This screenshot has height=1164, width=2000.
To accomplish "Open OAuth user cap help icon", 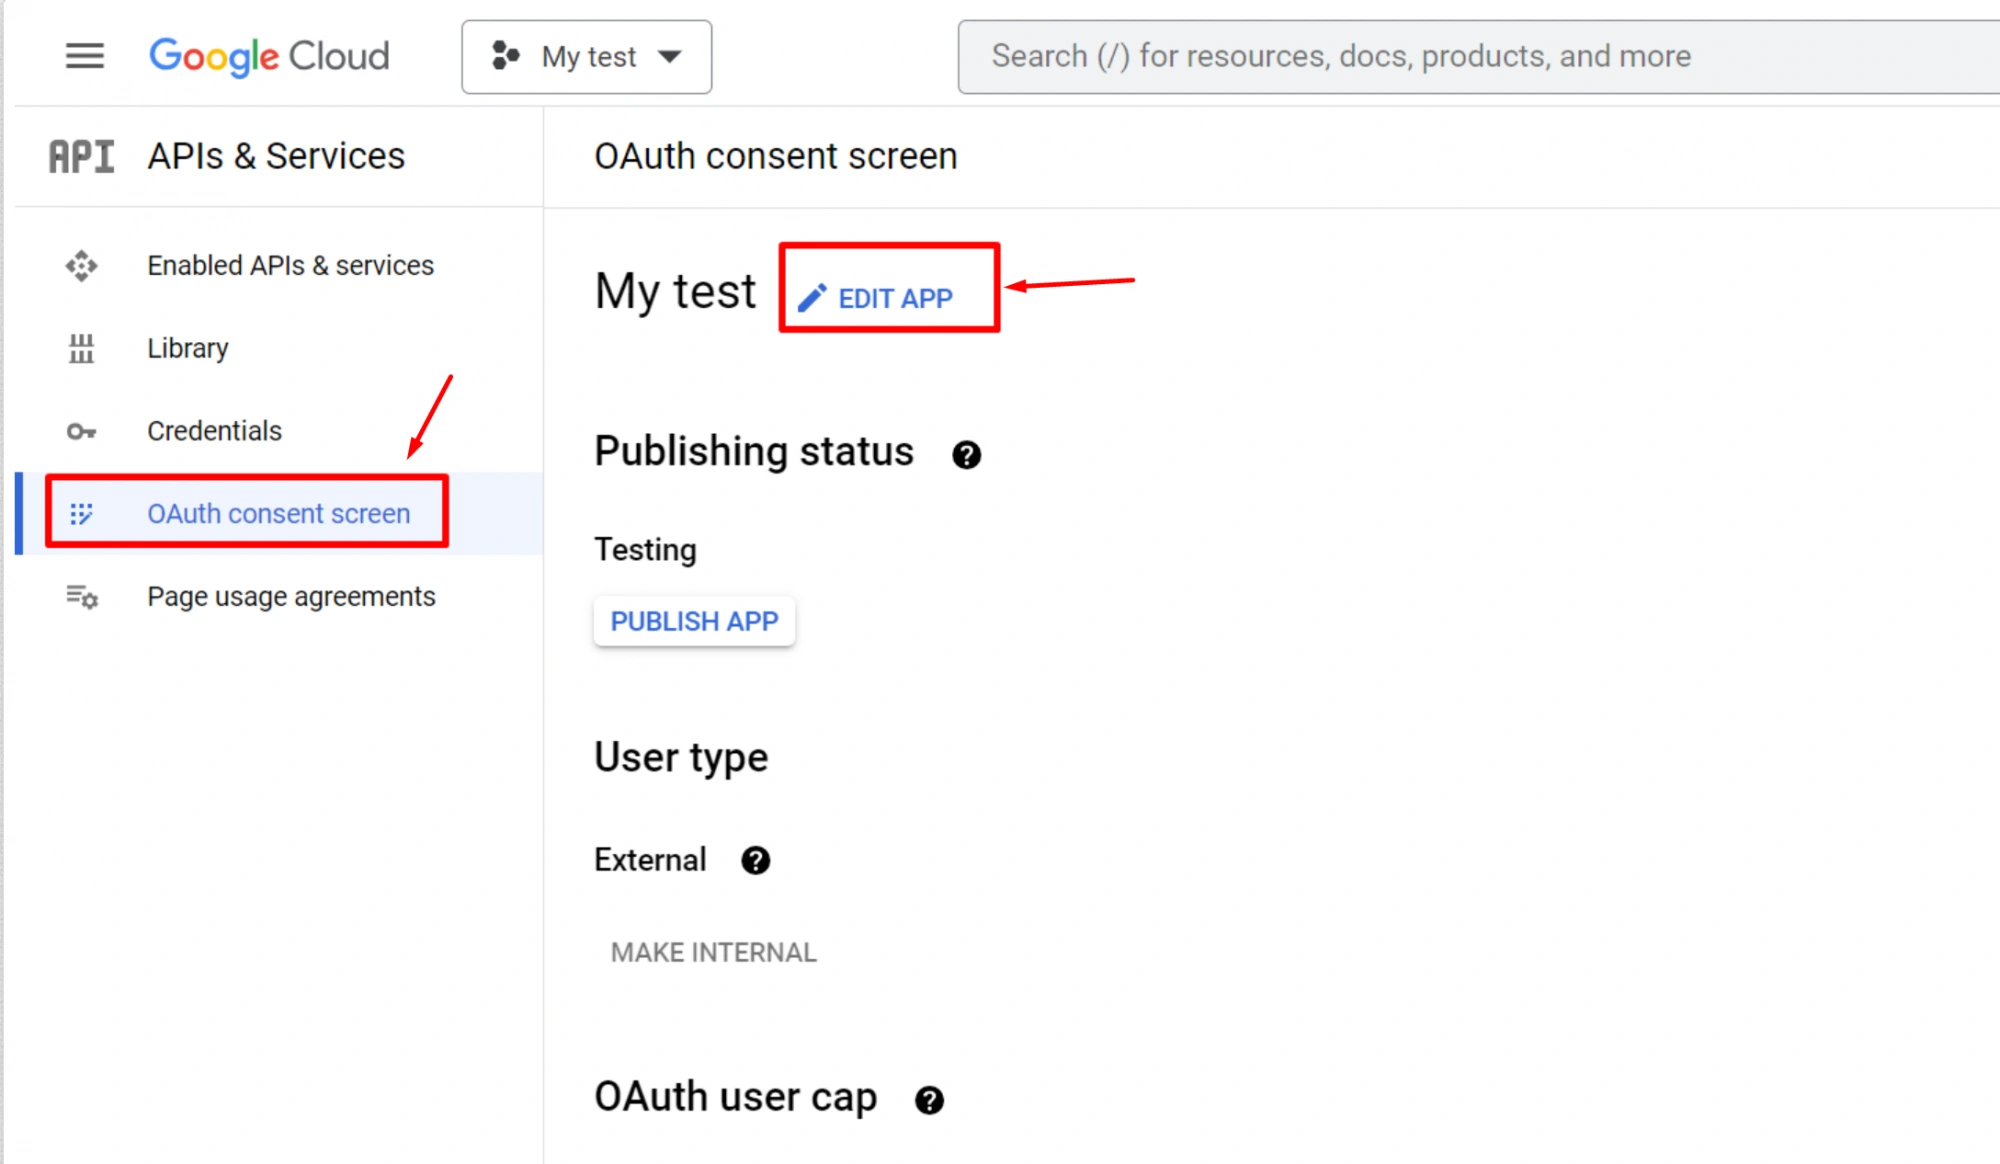I will [x=929, y=1100].
